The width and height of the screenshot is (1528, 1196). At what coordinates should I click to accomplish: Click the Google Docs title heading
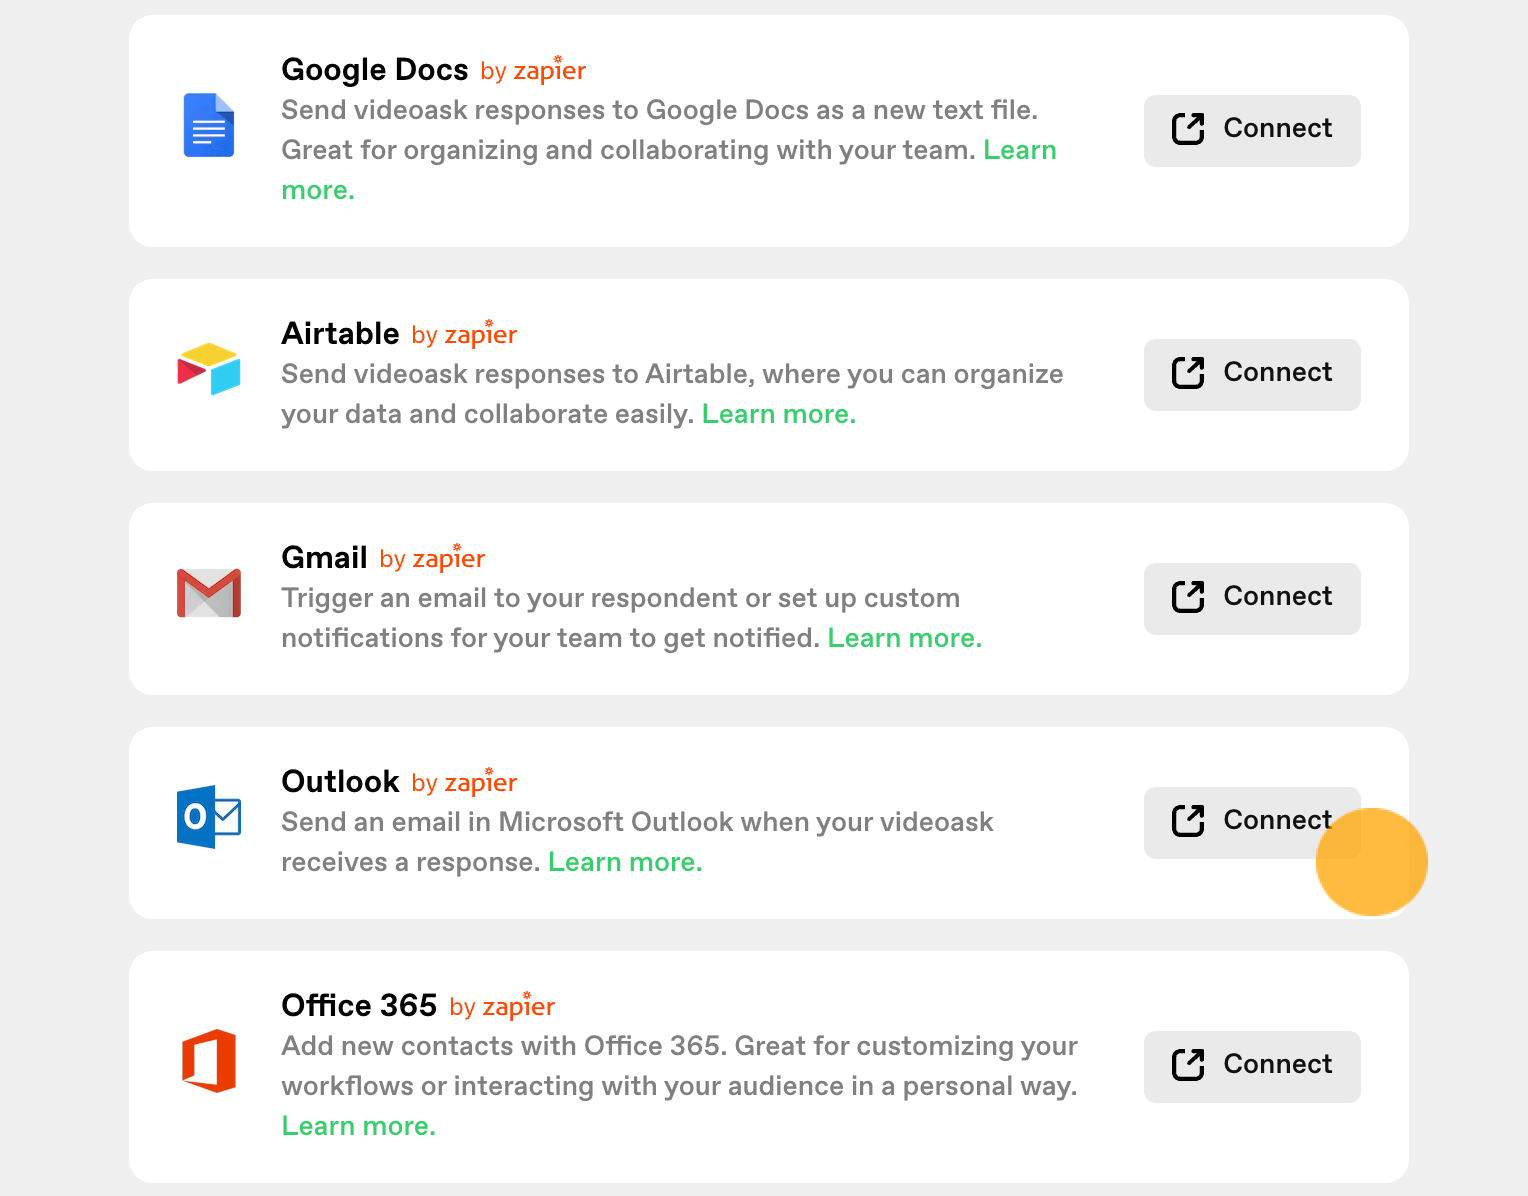click(x=375, y=69)
